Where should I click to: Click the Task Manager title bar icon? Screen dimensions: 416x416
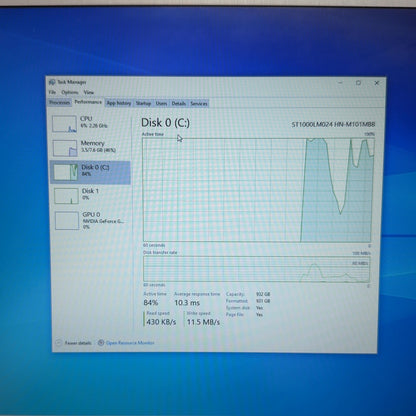pyautogui.click(x=52, y=82)
